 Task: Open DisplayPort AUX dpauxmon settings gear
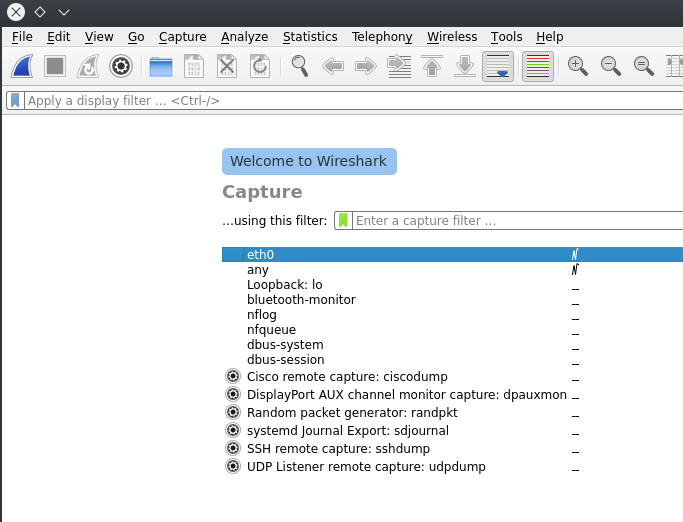tap(233, 394)
